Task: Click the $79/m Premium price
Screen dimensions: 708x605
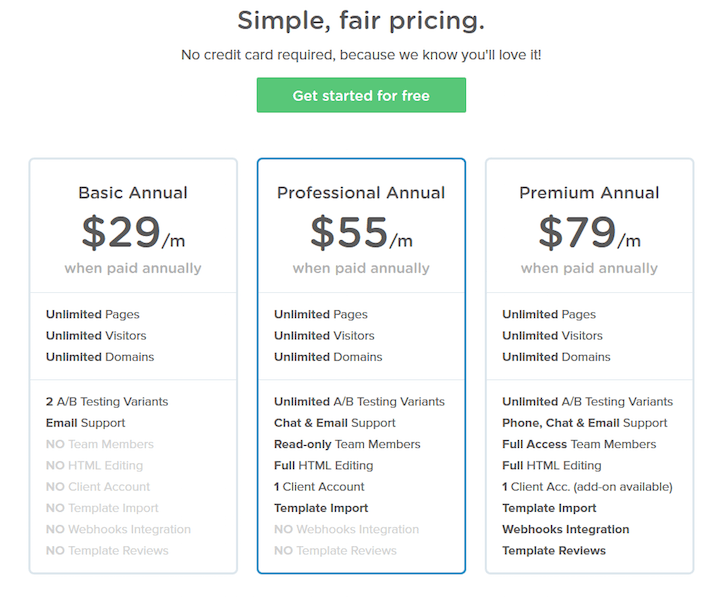Action: (589, 232)
